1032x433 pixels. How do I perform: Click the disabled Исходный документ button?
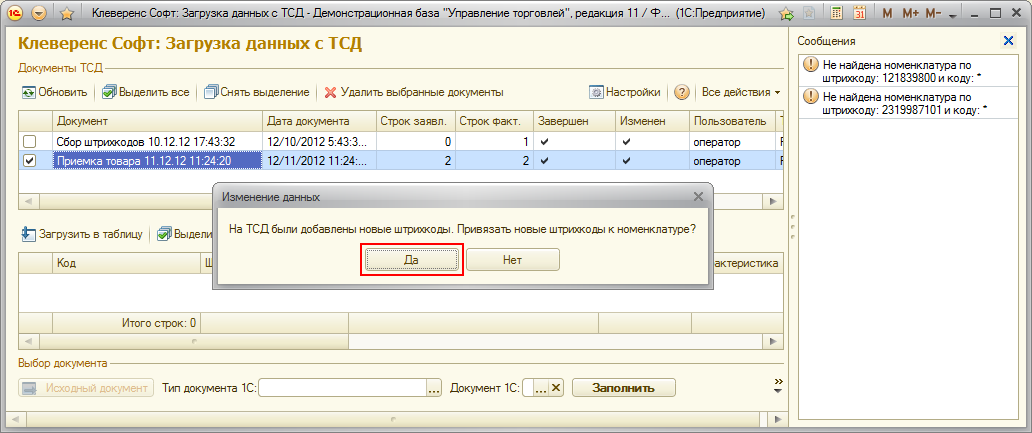(x=87, y=388)
